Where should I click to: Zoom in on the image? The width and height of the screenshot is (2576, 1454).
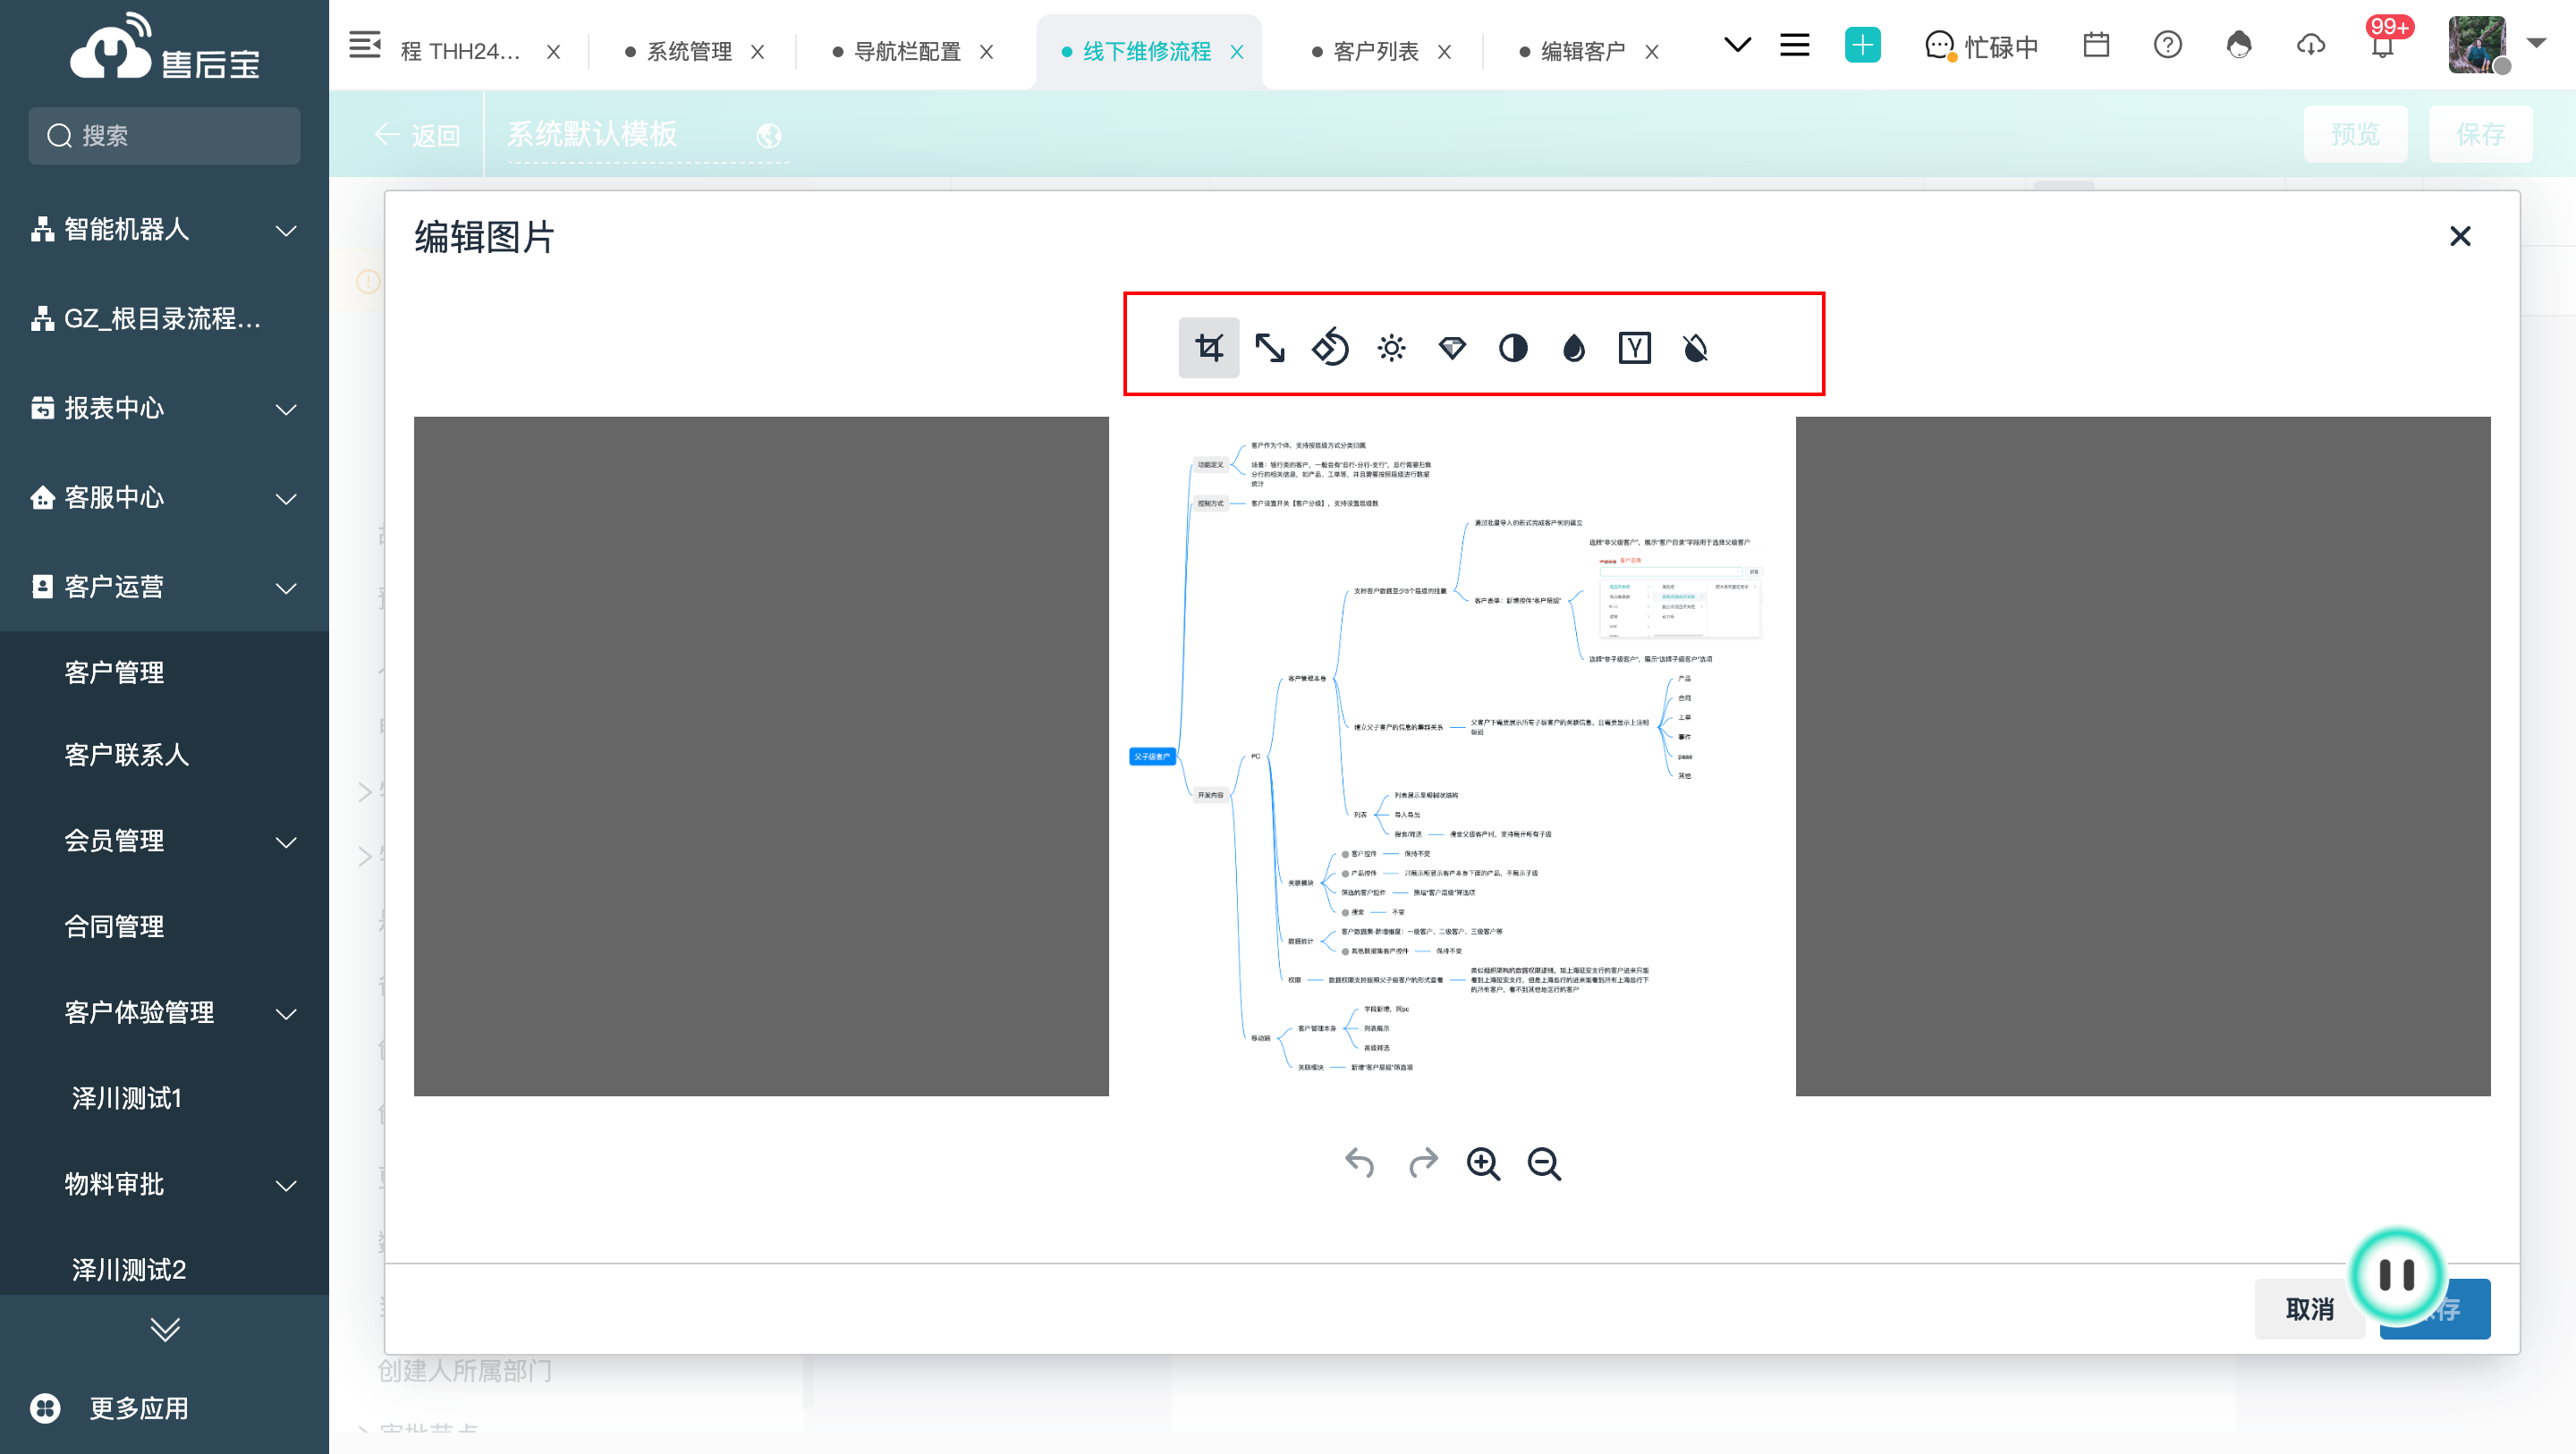[1483, 1164]
